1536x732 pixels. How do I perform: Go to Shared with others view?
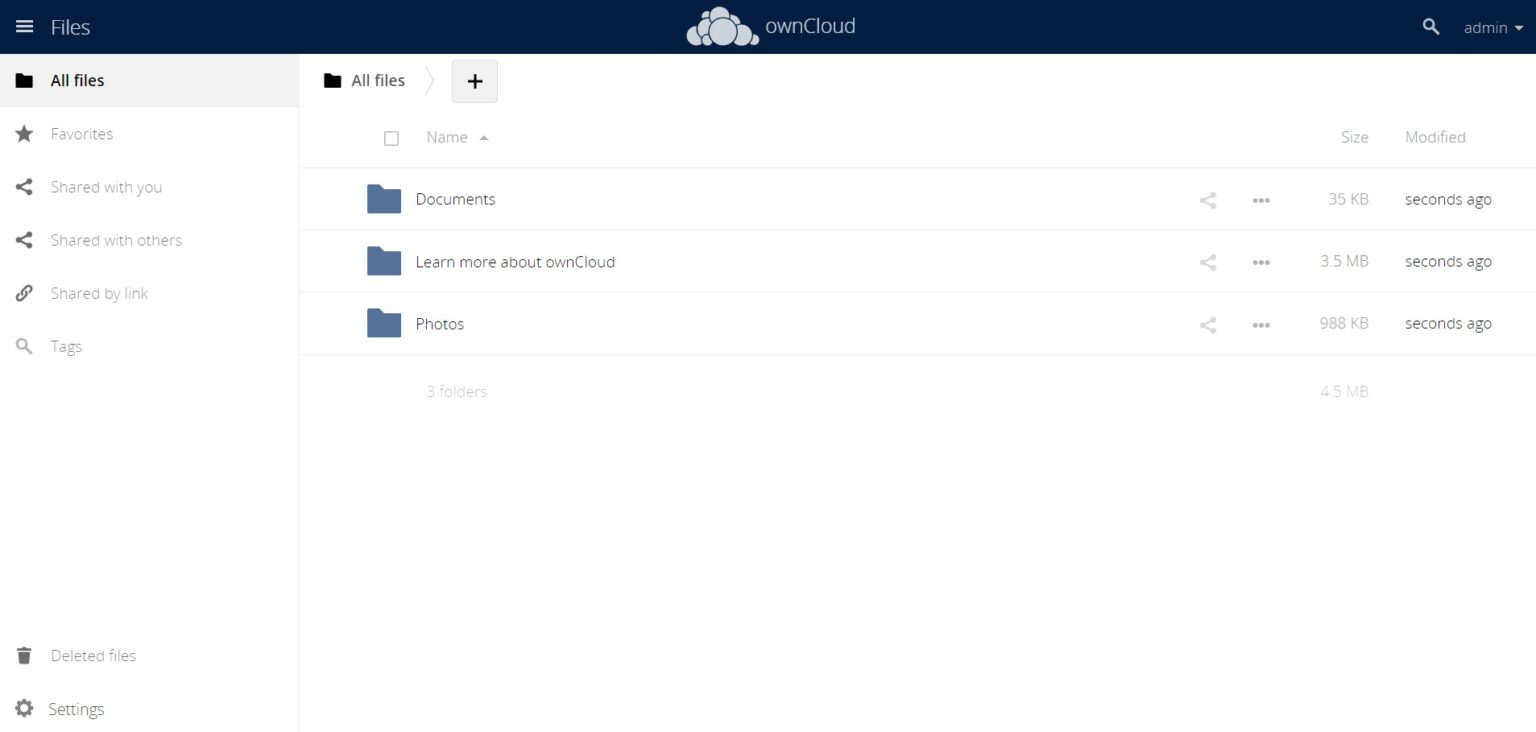(116, 240)
